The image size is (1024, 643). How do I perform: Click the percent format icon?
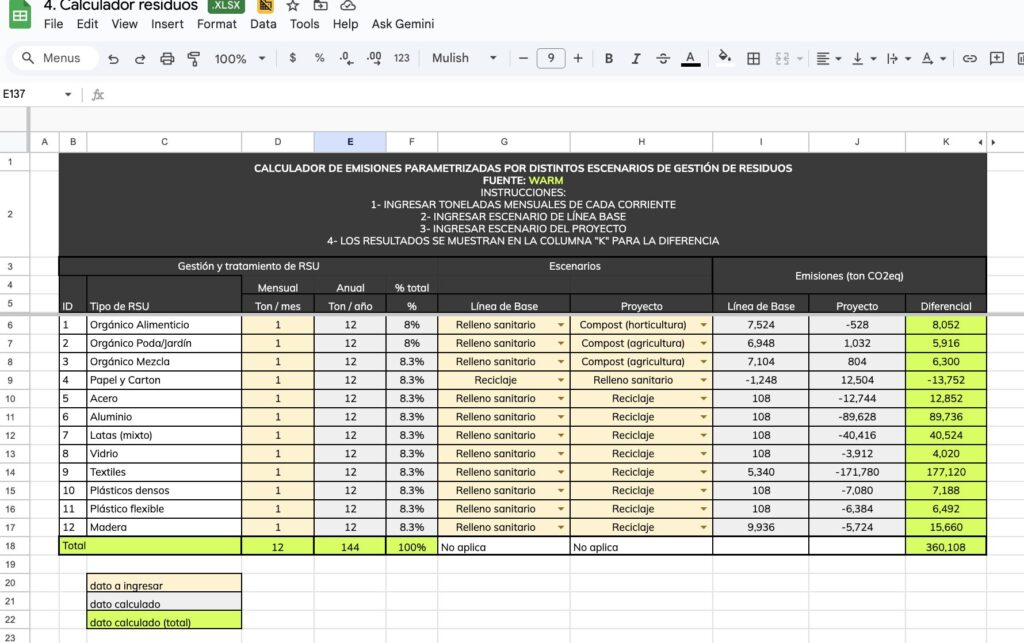pos(317,58)
